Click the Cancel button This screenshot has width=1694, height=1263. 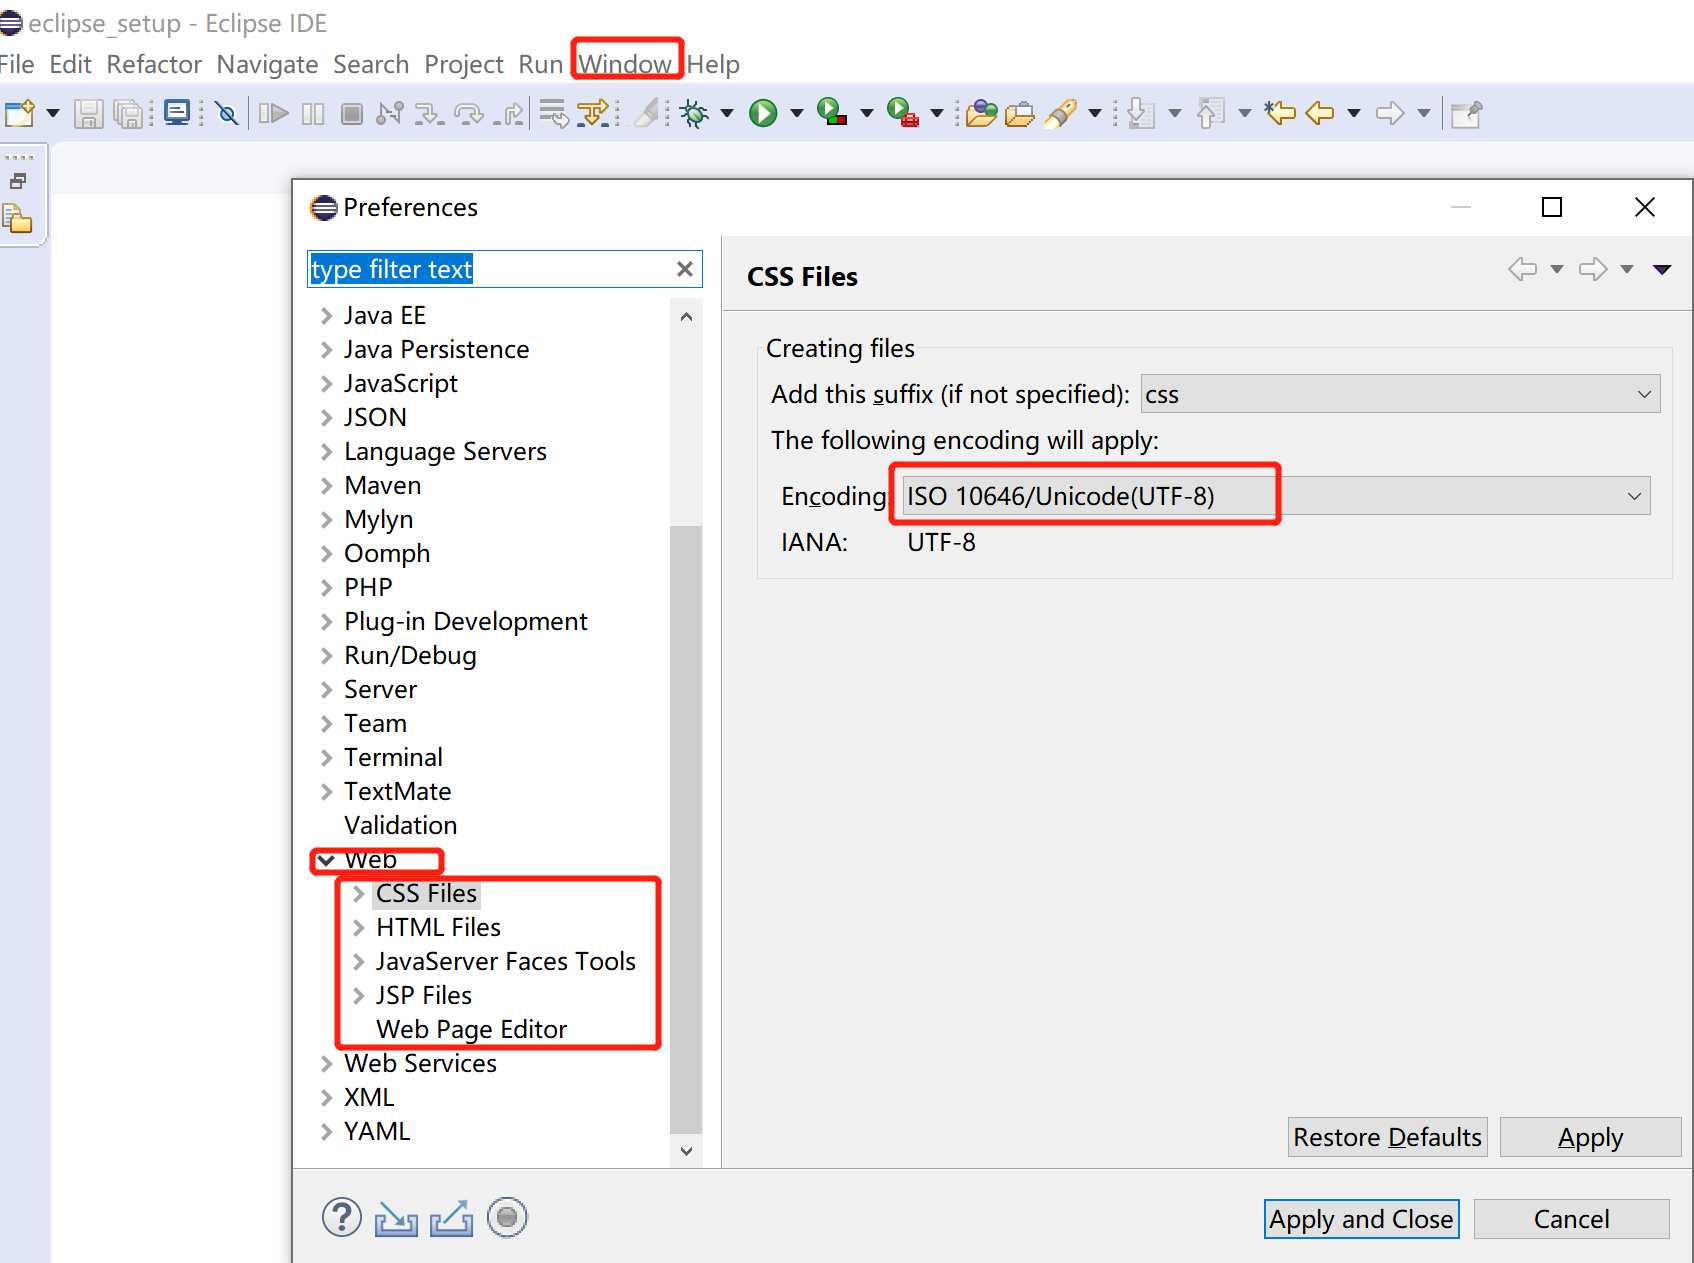[x=1571, y=1219]
